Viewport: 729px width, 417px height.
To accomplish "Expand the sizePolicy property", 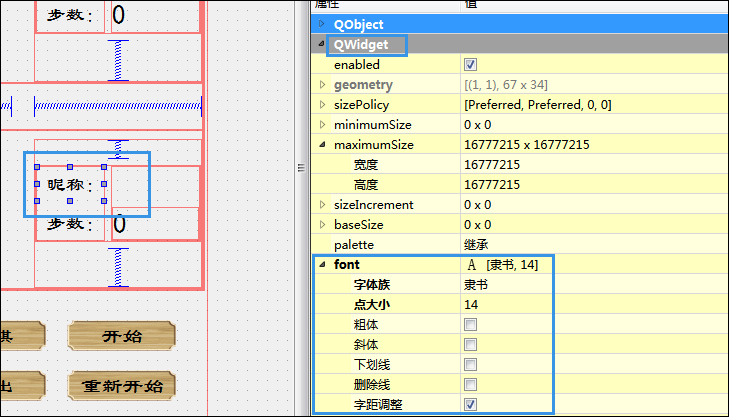I will click(322, 104).
